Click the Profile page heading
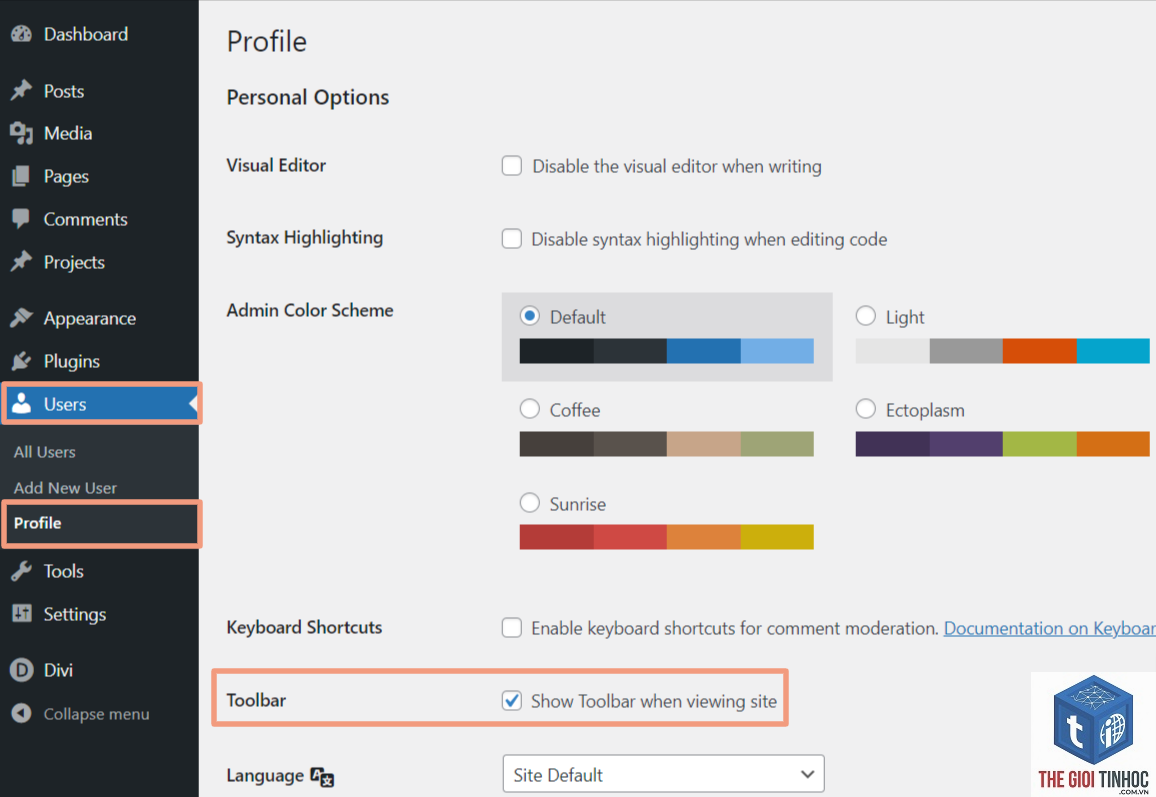This screenshot has height=797, width=1156. pos(266,41)
